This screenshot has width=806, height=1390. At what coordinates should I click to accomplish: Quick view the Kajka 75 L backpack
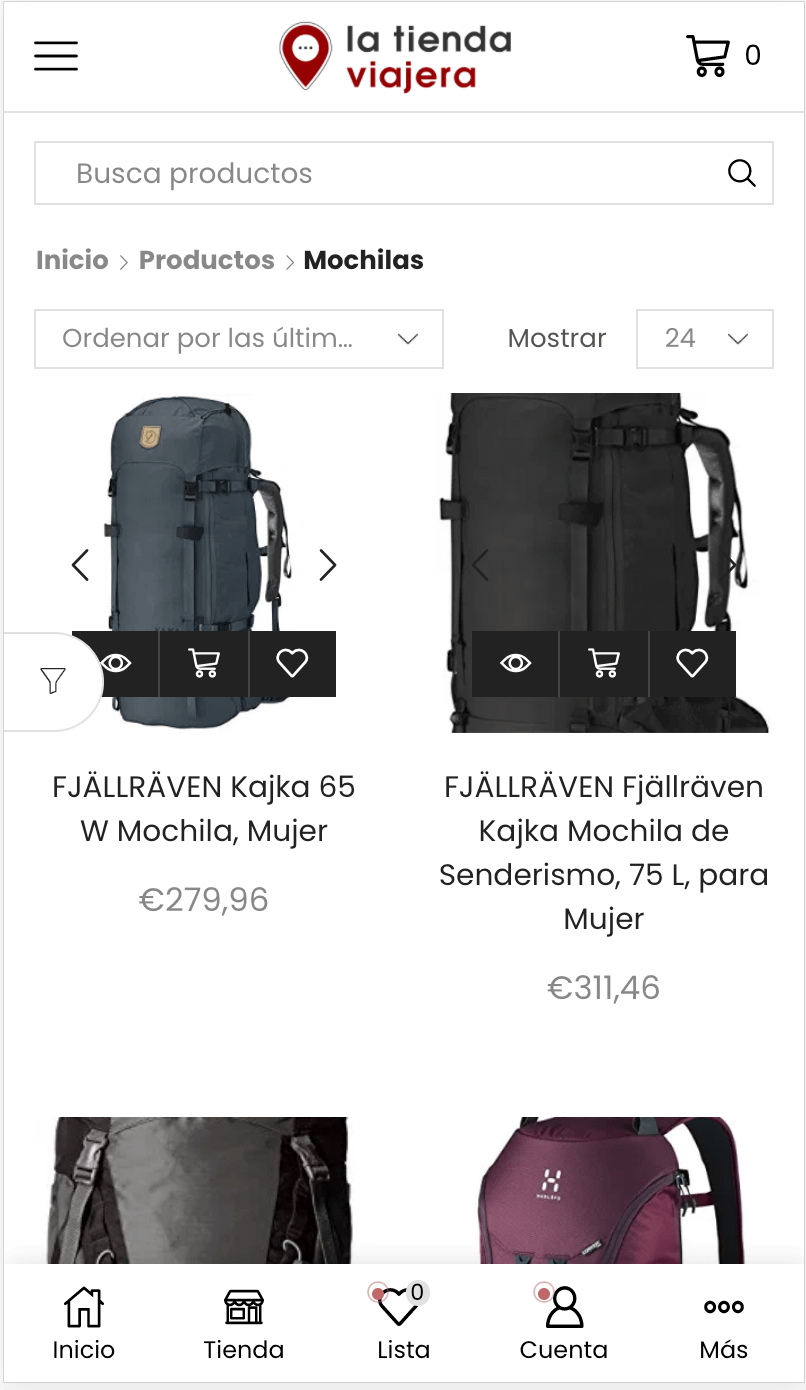515,663
